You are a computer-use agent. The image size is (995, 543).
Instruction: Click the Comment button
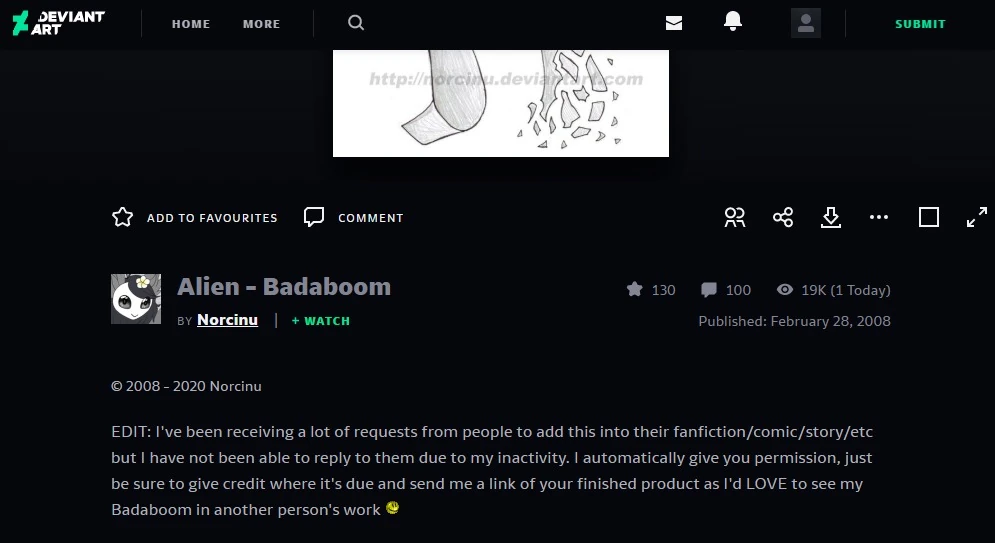coord(354,217)
